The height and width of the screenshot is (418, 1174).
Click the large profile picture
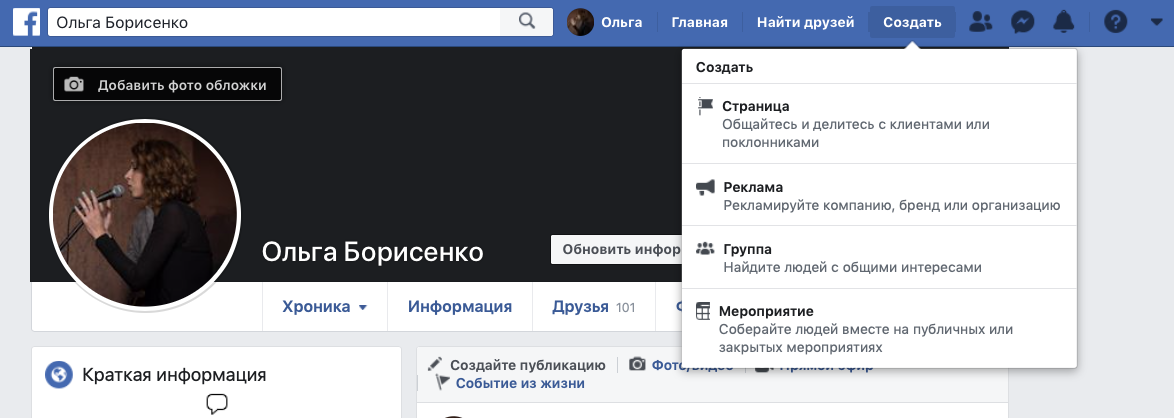click(145, 216)
